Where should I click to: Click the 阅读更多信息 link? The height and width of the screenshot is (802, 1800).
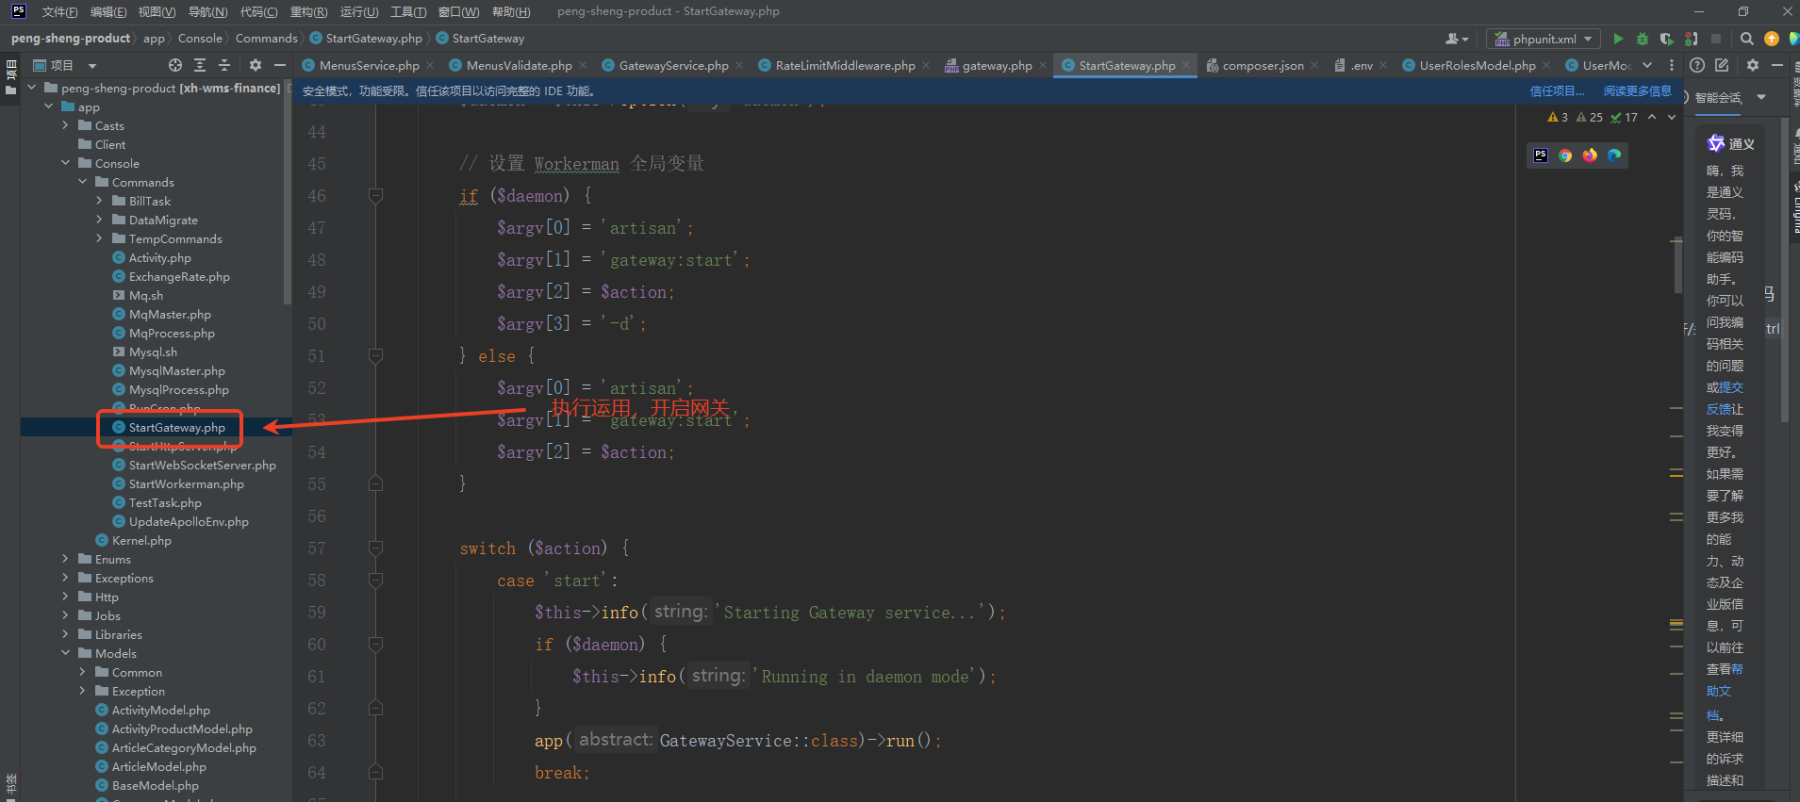1637,91
